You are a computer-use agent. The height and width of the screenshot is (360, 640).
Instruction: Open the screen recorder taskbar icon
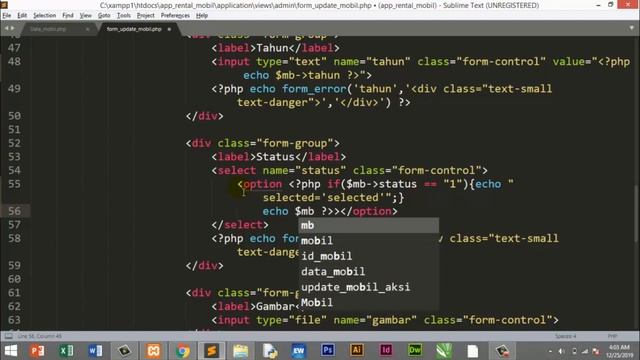pos(502,351)
